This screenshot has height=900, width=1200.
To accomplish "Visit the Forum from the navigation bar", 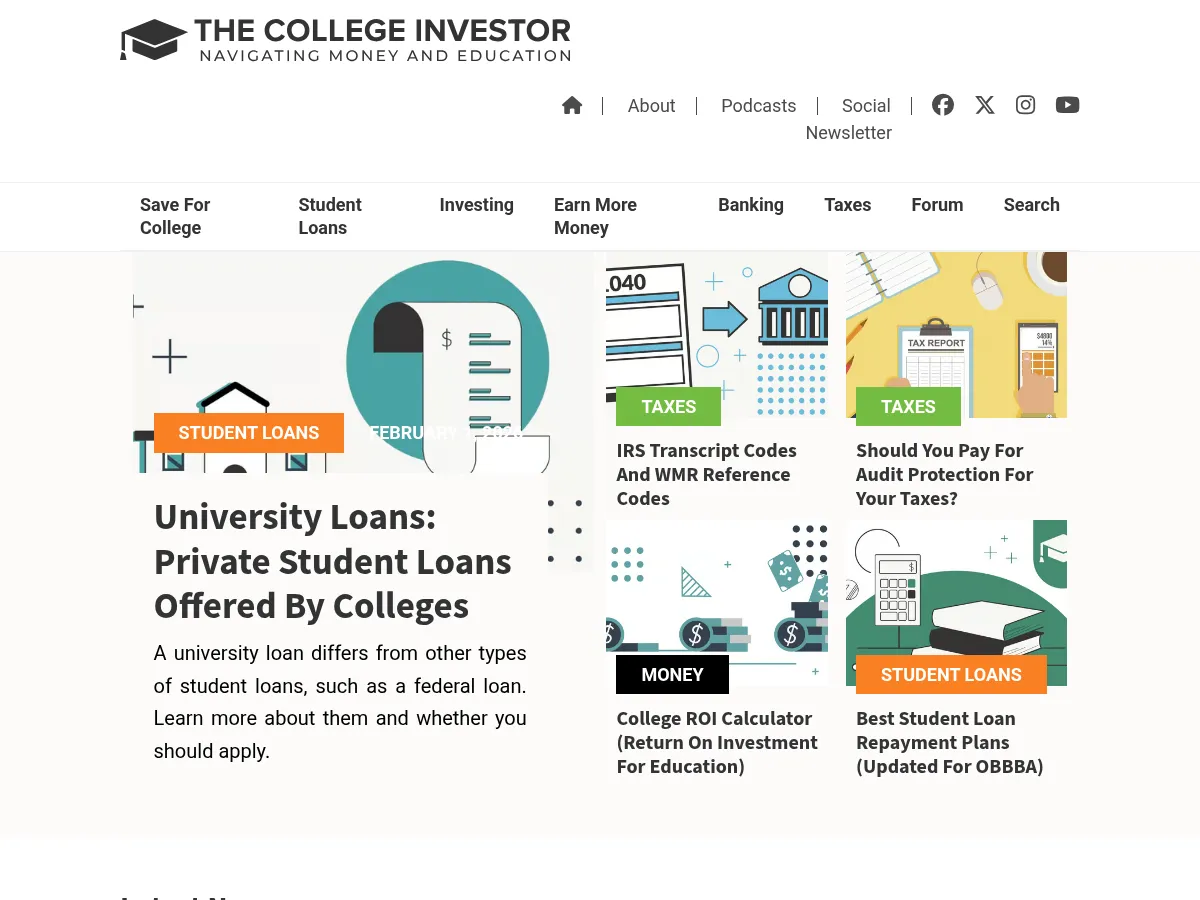I will point(937,204).
